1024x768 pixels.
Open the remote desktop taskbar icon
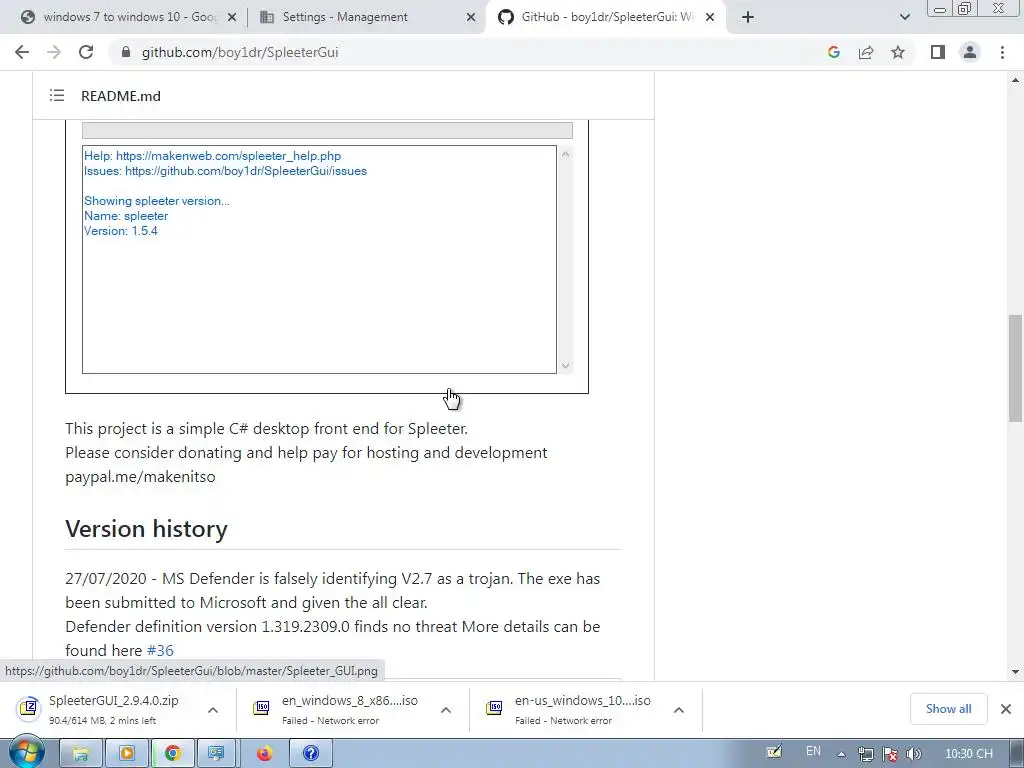point(216,754)
